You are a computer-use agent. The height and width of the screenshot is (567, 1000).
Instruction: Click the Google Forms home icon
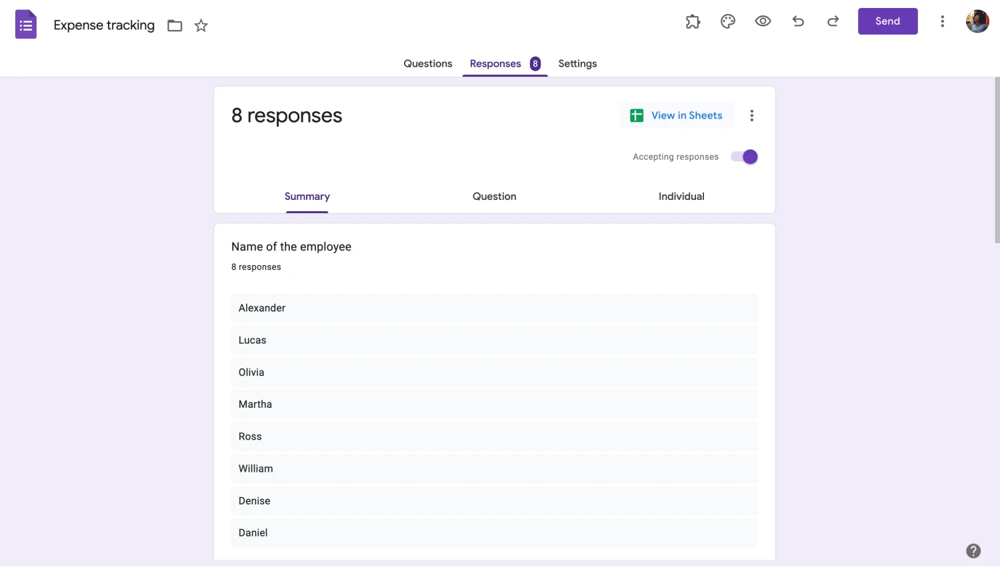[x=26, y=25]
